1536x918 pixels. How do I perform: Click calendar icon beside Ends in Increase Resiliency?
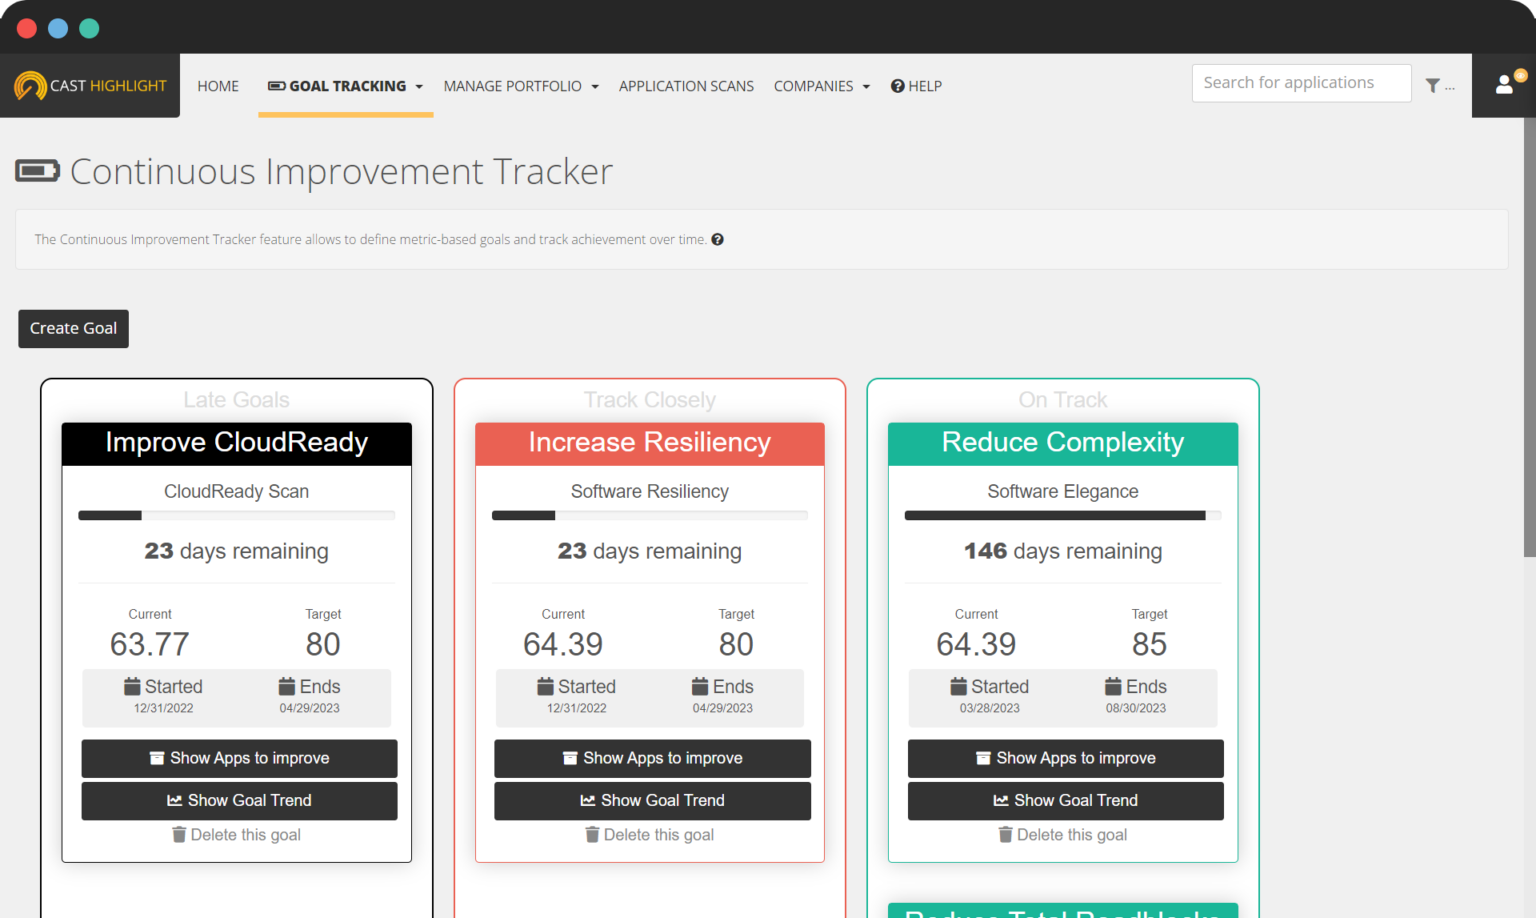(700, 686)
